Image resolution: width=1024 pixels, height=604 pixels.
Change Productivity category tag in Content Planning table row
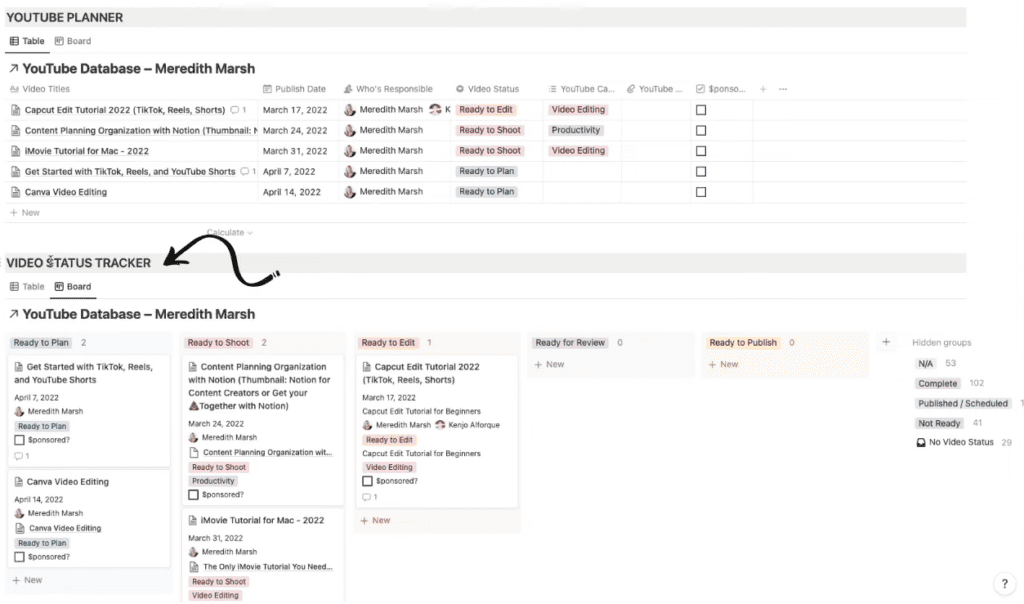click(575, 130)
